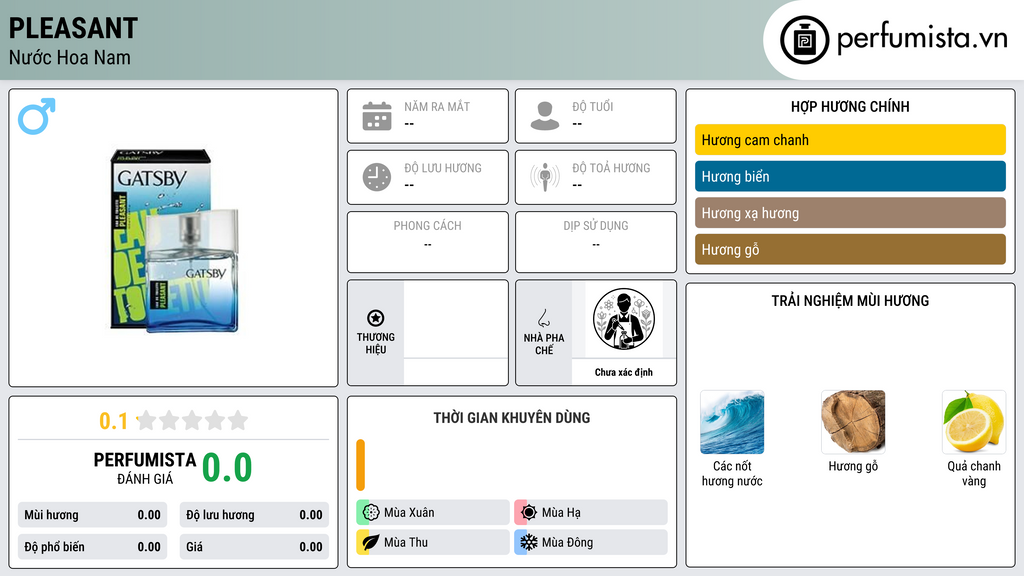The width and height of the screenshot is (1024, 576).
Task: Click the Độ tuổi label
Action: [x=592, y=106]
